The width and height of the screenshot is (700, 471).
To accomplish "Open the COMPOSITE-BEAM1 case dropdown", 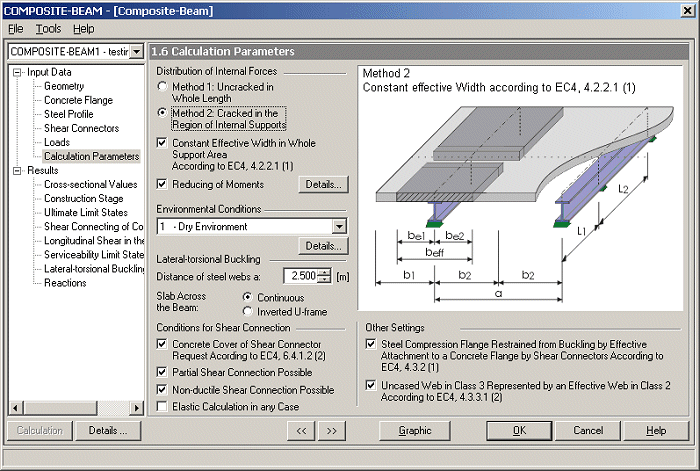I will [x=137, y=51].
